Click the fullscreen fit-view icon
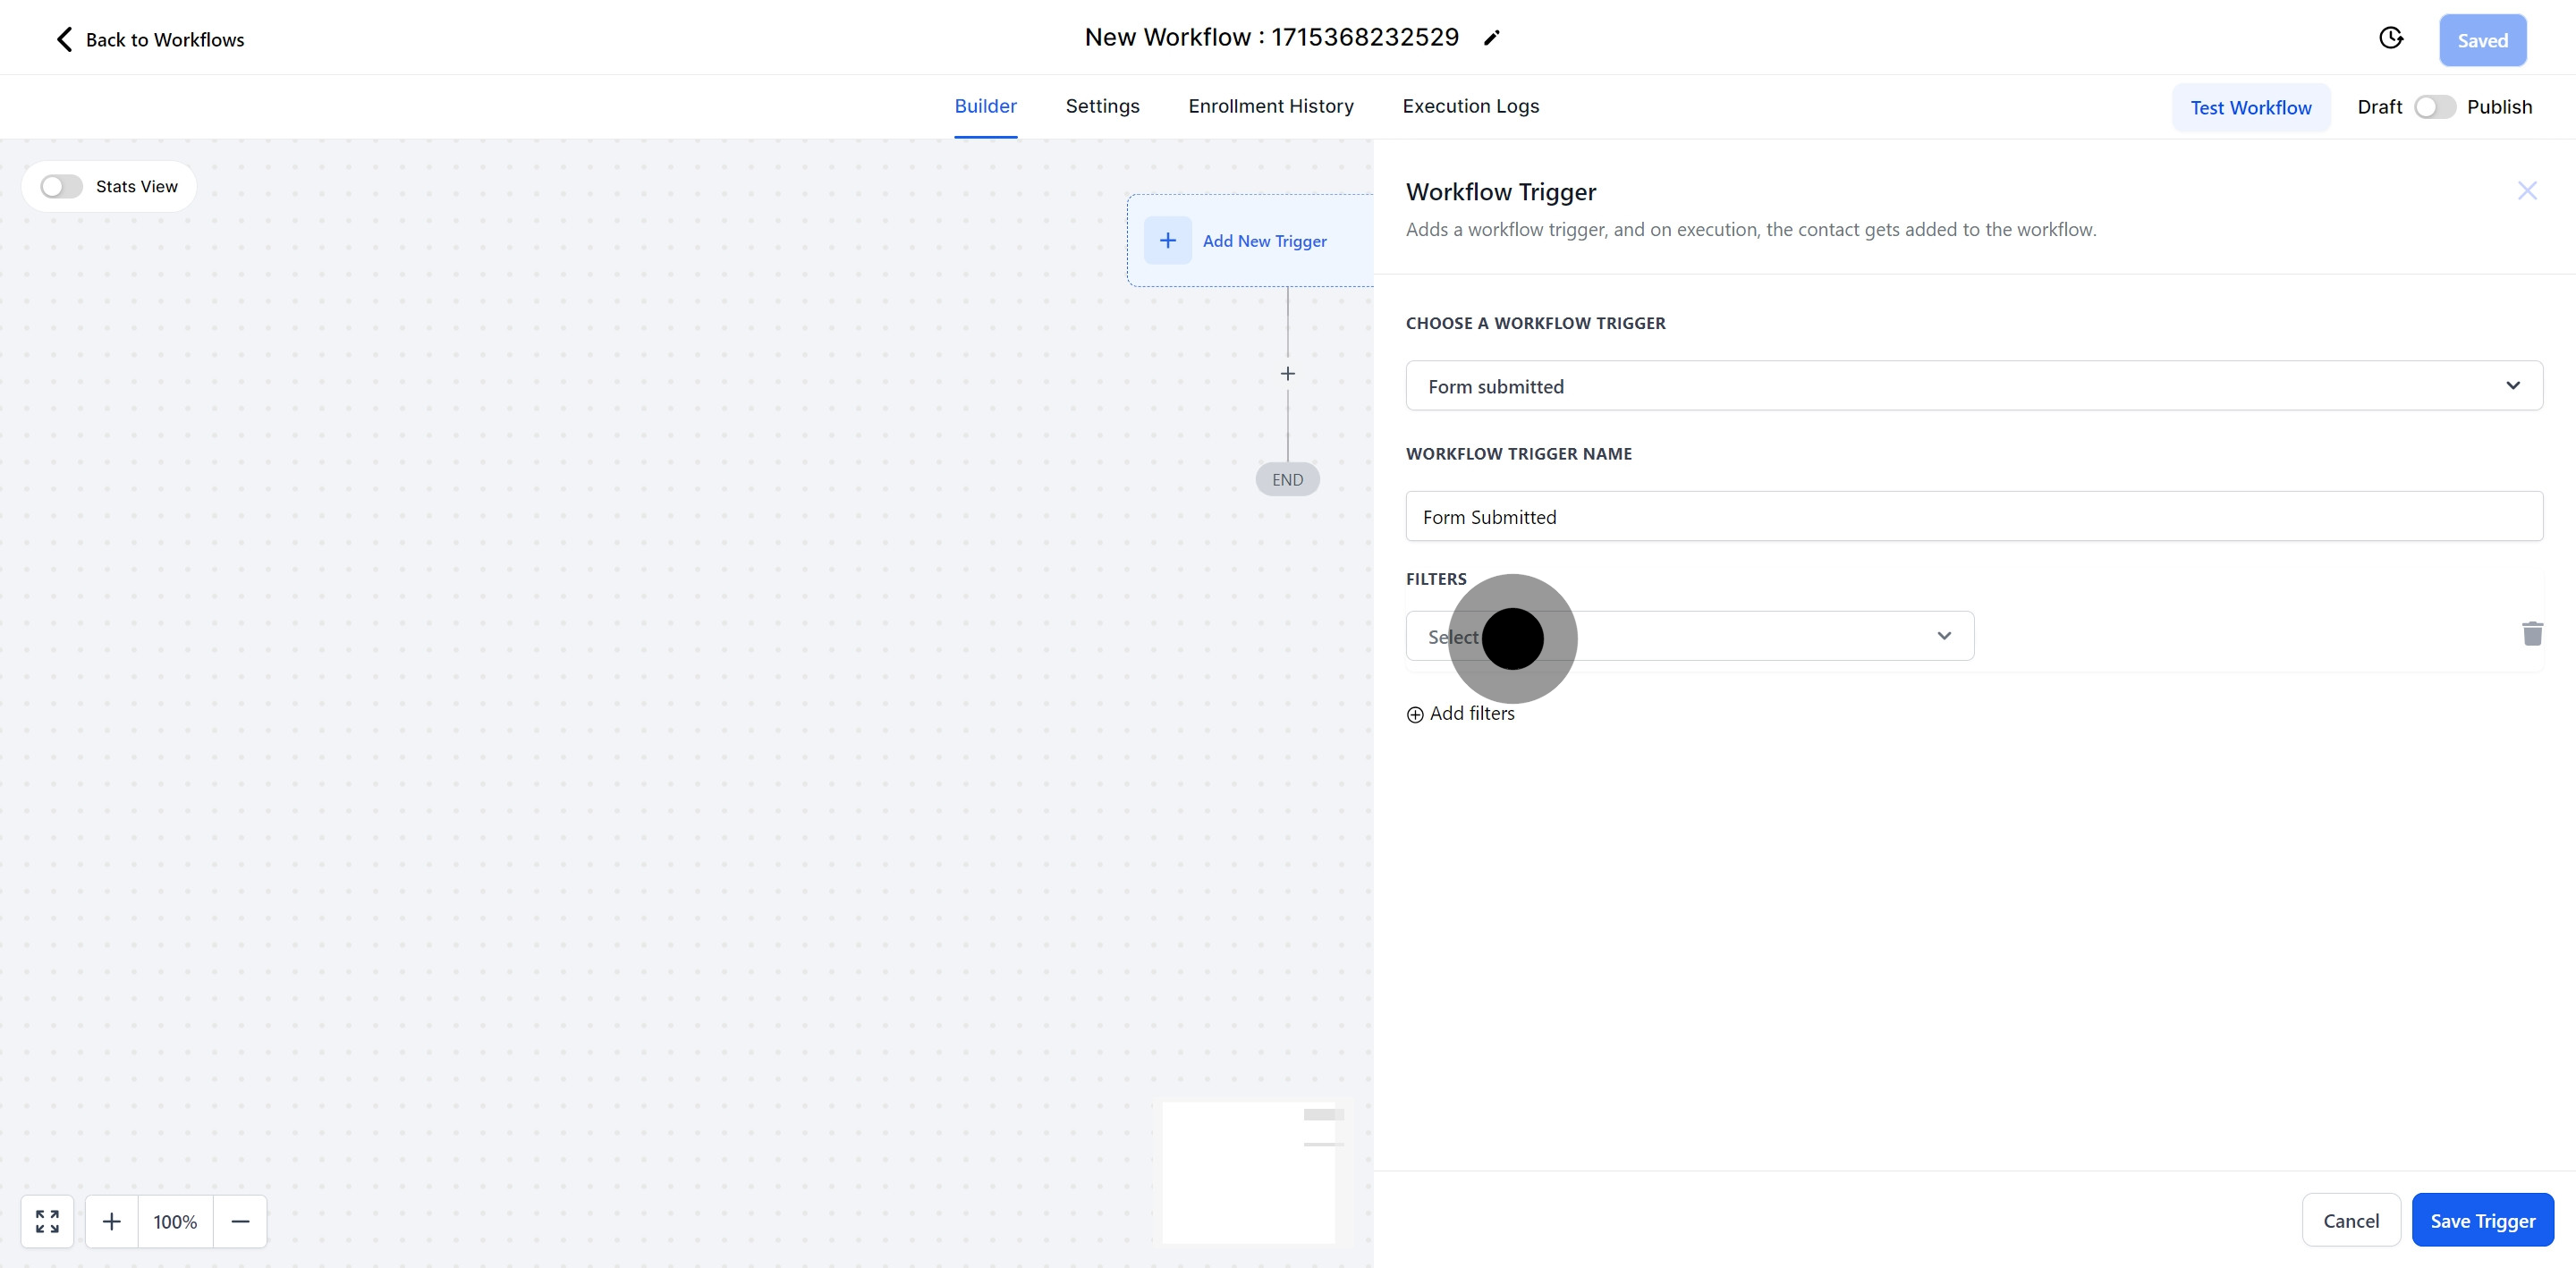 (47, 1221)
